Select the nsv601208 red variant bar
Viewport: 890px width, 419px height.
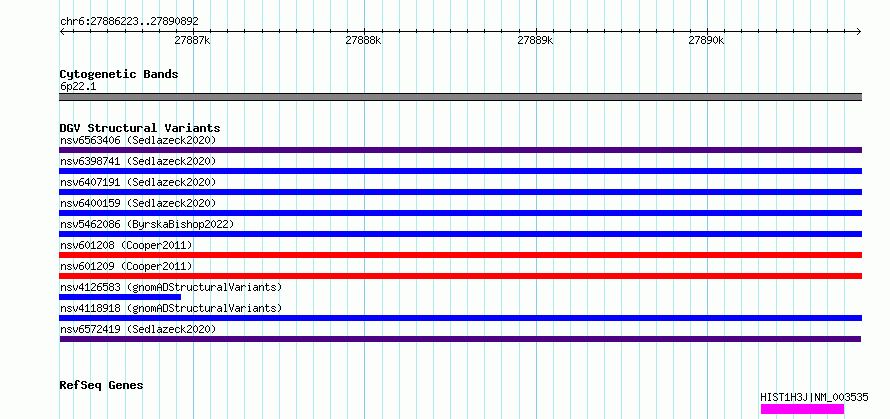pos(460,255)
